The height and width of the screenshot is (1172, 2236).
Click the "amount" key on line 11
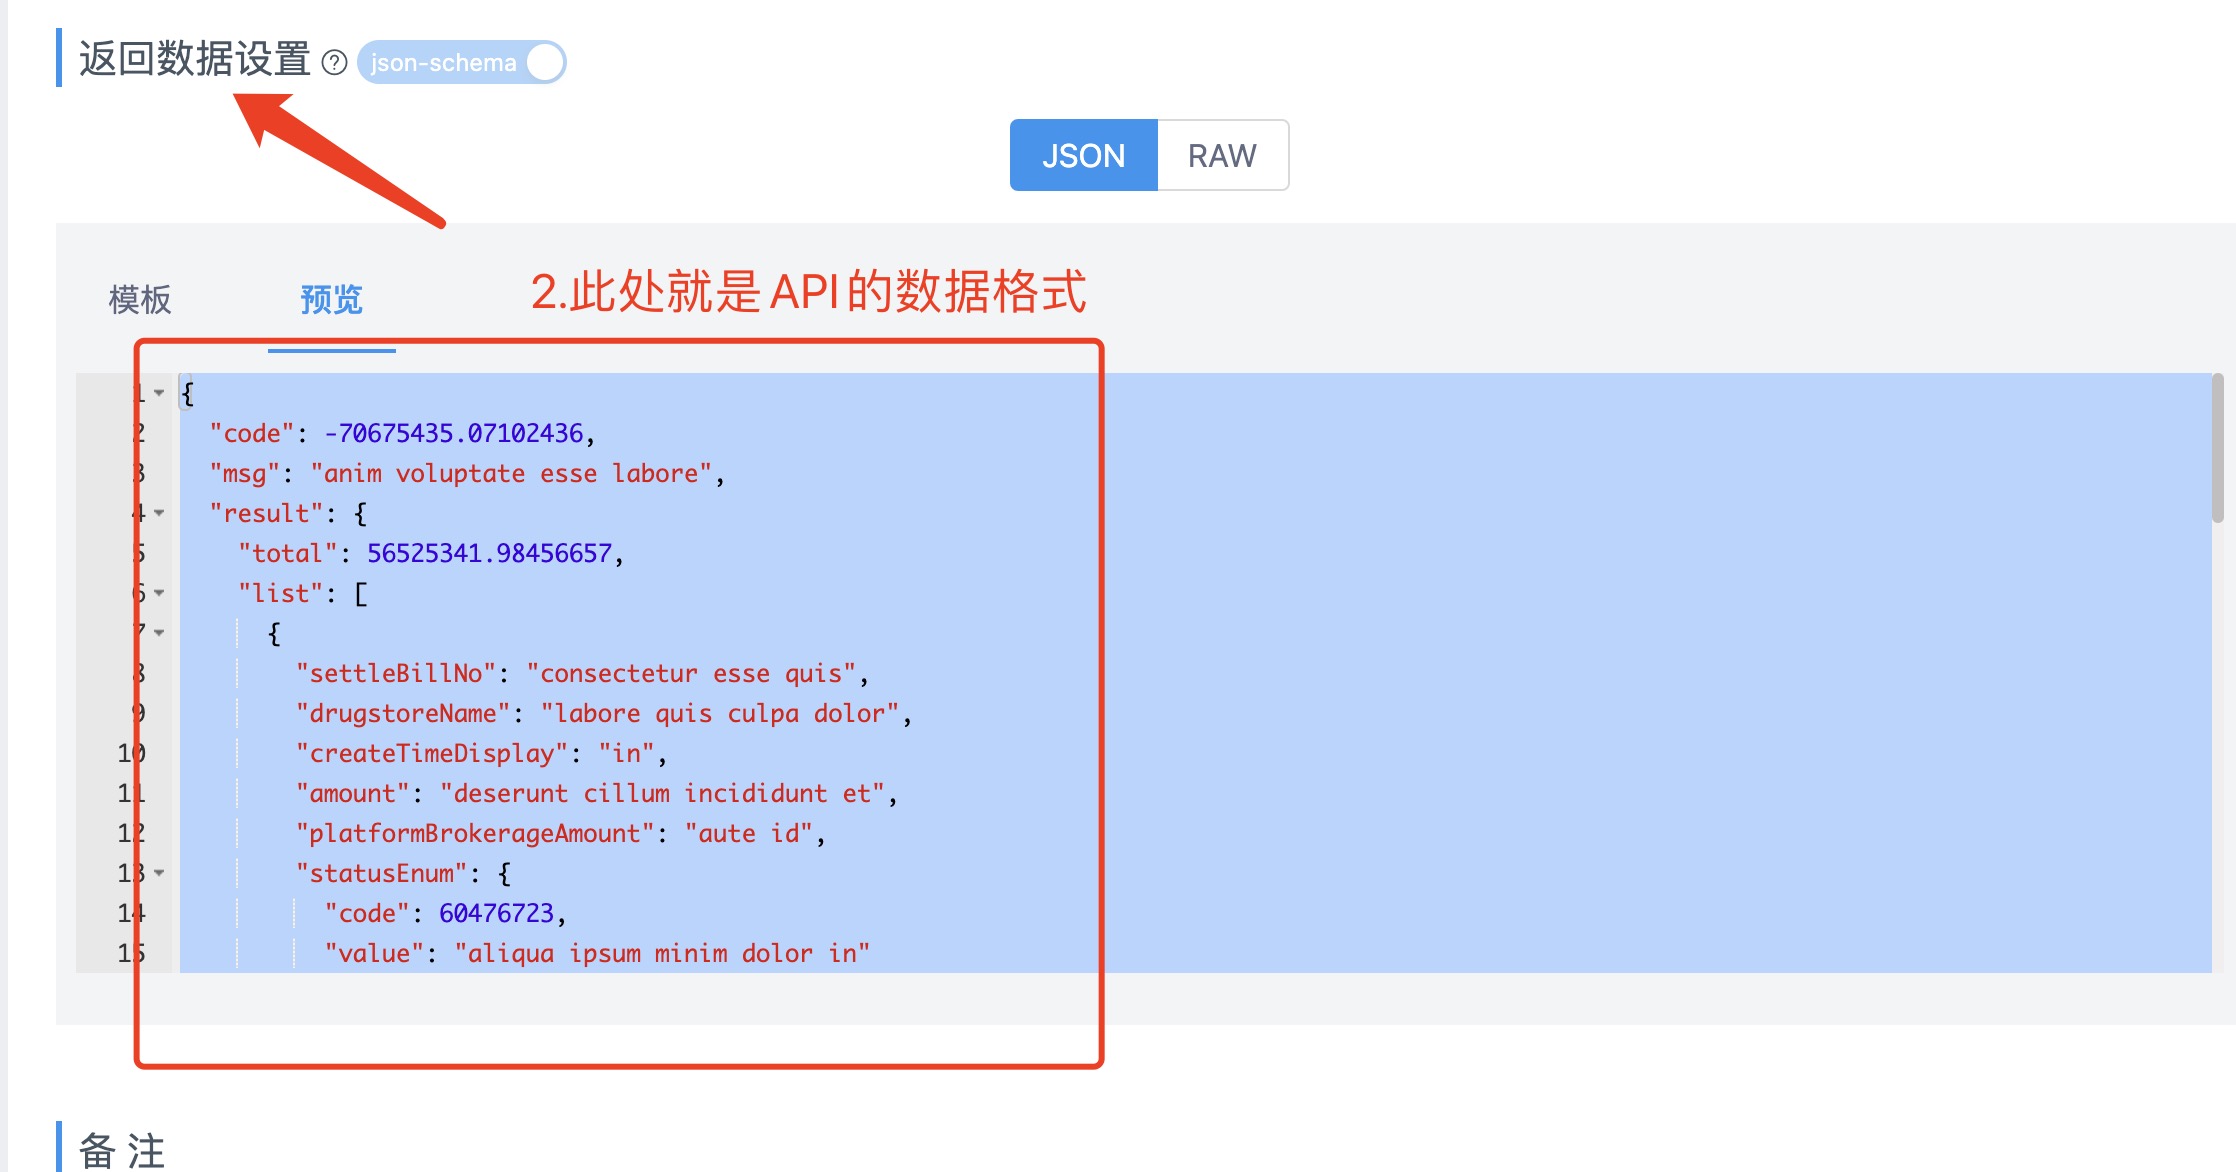(353, 793)
